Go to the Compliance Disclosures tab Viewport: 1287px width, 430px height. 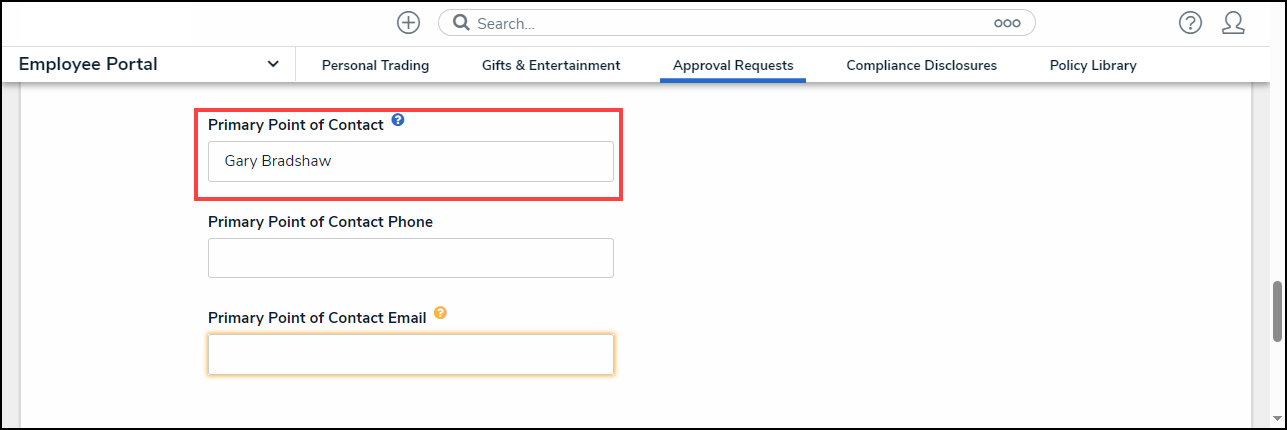(921, 66)
